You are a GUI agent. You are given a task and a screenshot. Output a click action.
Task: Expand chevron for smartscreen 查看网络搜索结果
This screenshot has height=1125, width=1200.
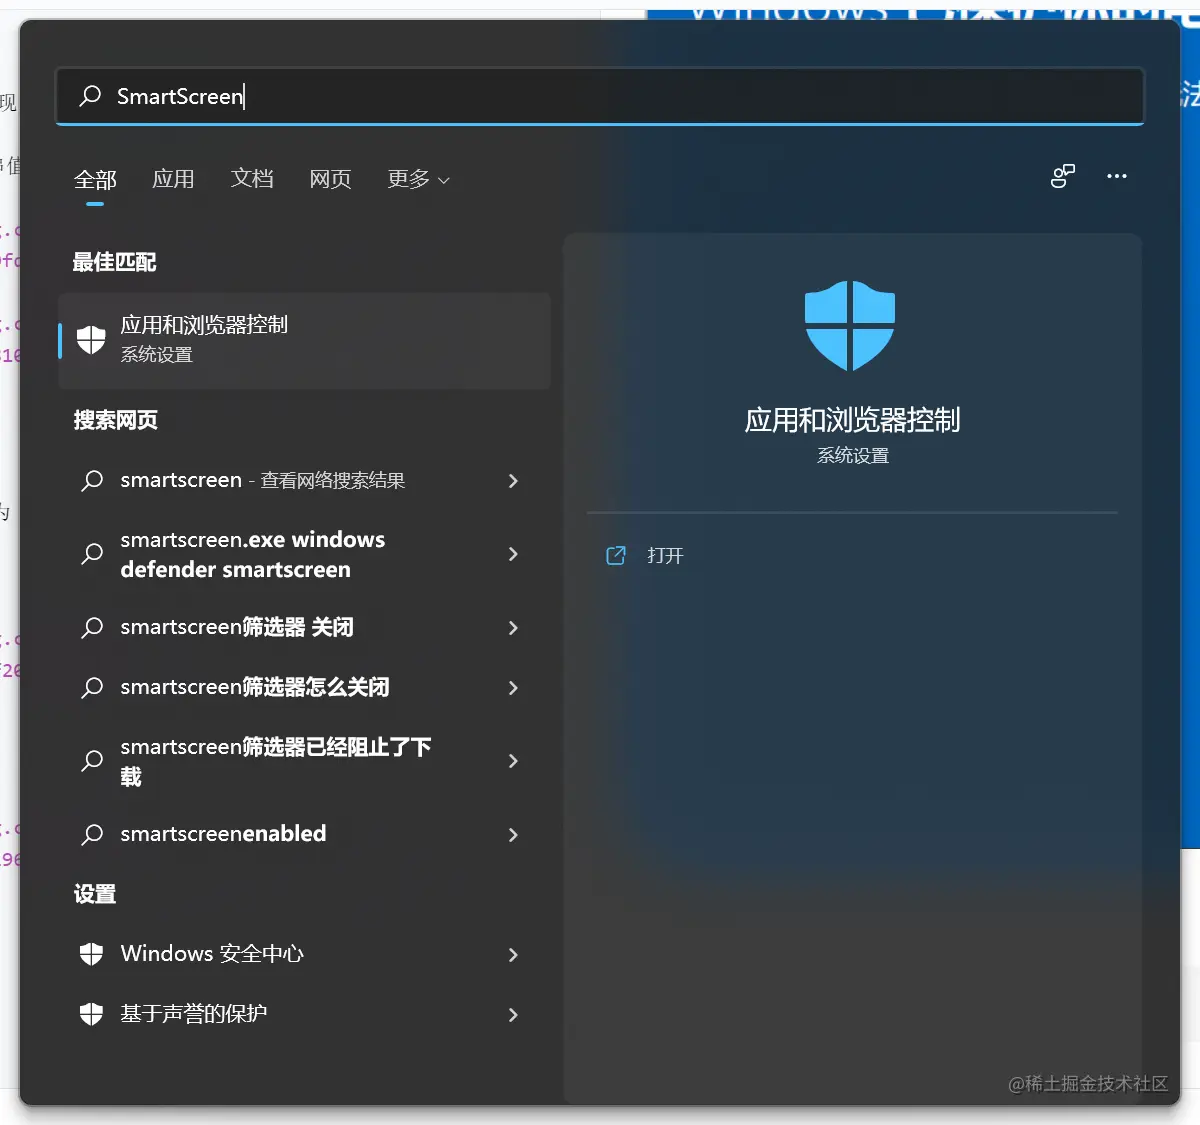point(513,481)
